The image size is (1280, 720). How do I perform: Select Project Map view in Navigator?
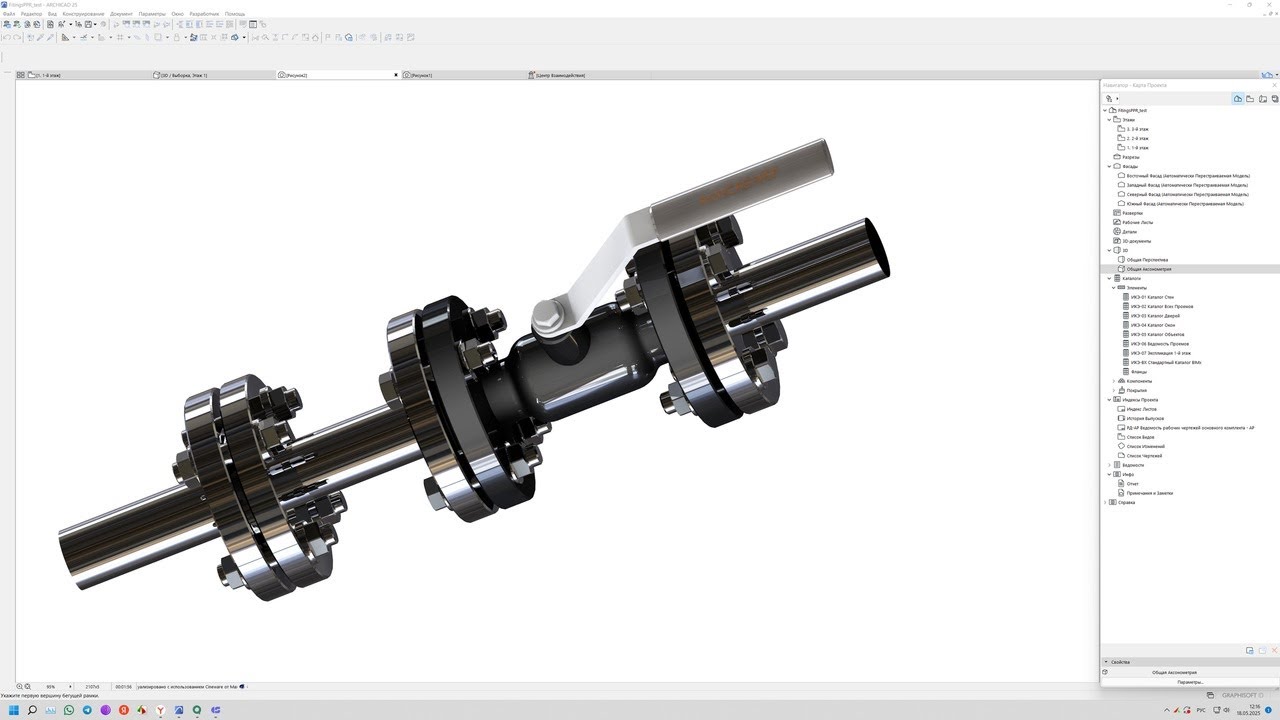pyautogui.click(x=1238, y=99)
